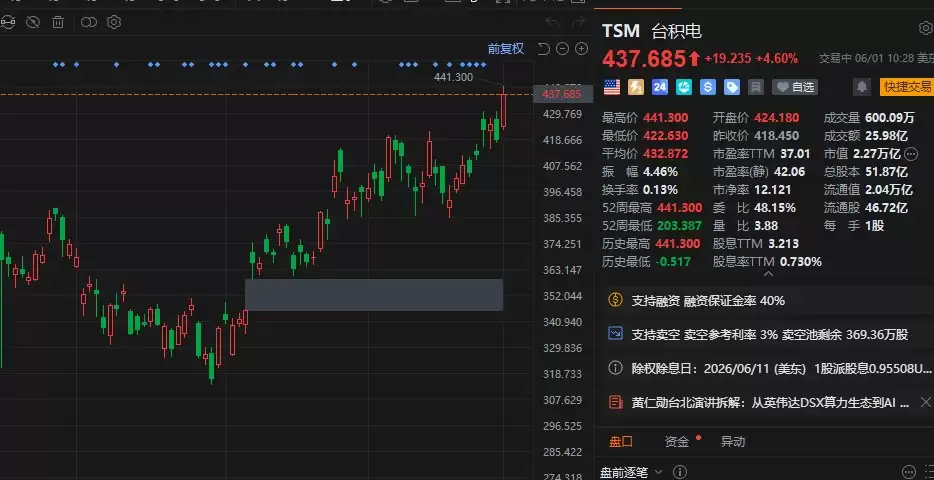Click the orange 快捷交易 button
The width and height of the screenshot is (934, 480).
click(x=907, y=87)
